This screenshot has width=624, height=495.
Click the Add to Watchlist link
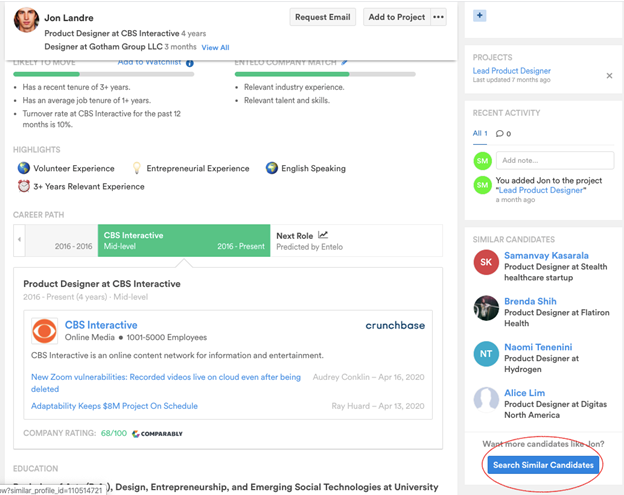[150, 62]
